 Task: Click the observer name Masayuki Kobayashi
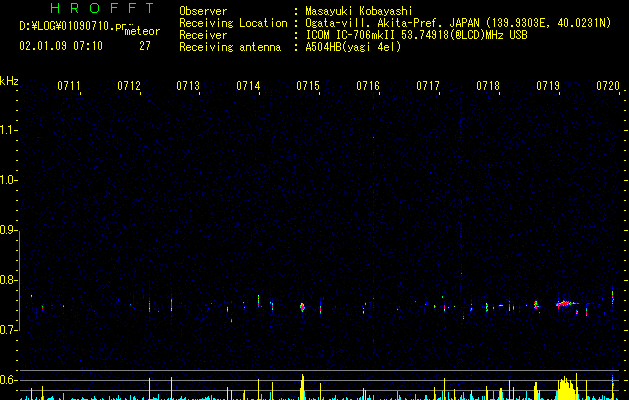[x=359, y=11]
